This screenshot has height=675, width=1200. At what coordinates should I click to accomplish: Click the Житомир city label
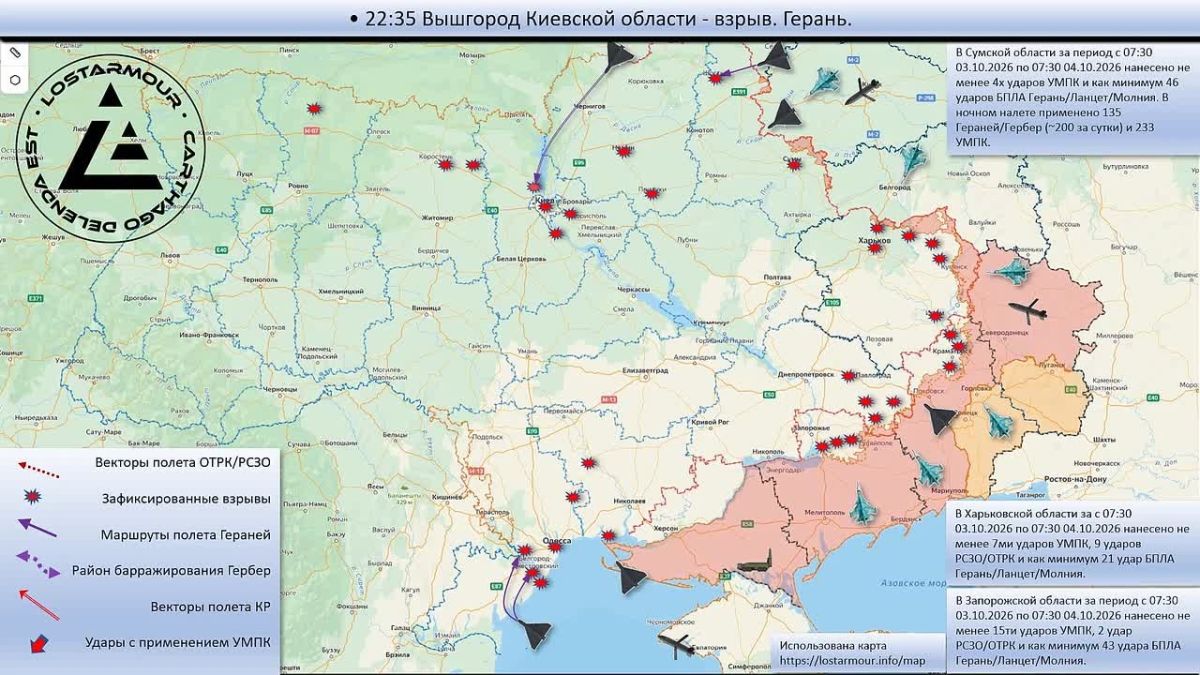pyautogui.click(x=438, y=216)
